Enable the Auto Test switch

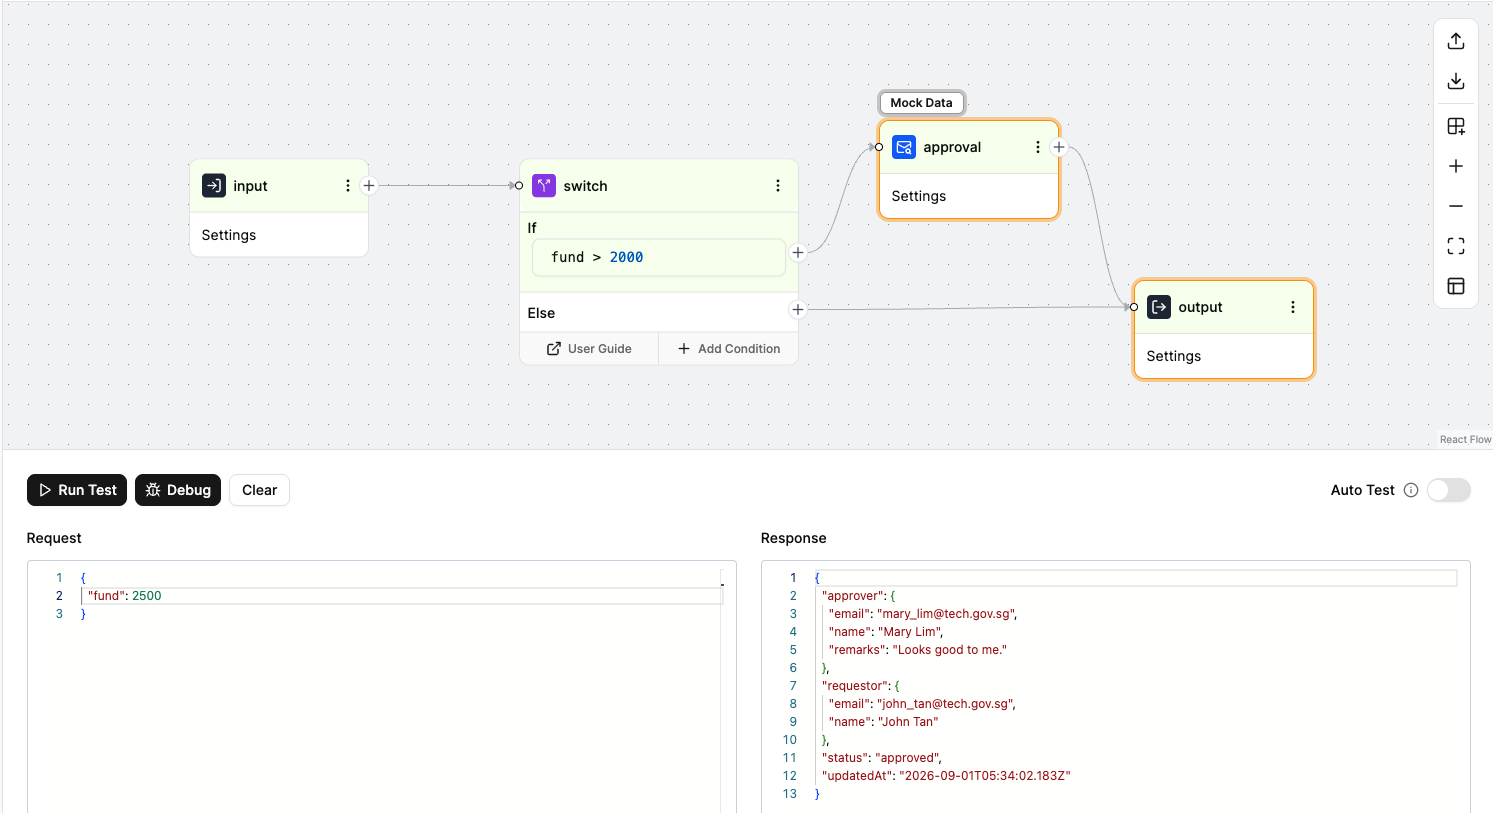pos(1449,490)
